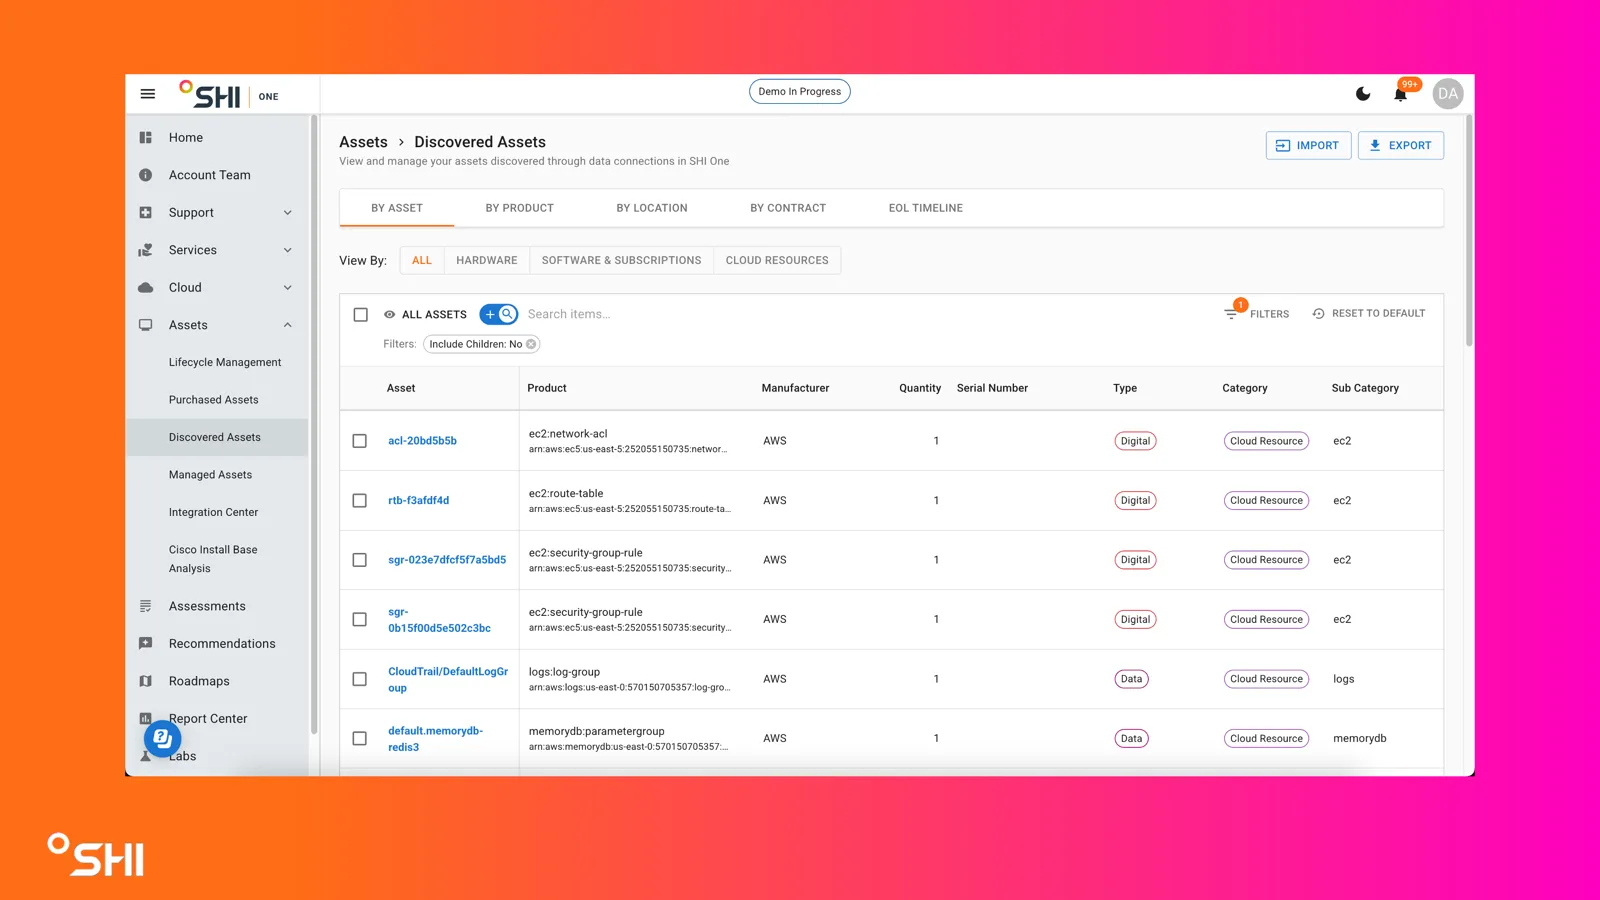Image resolution: width=1600 pixels, height=900 pixels.
Task: Open Integration Center in sidebar
Action: [213, 513]
